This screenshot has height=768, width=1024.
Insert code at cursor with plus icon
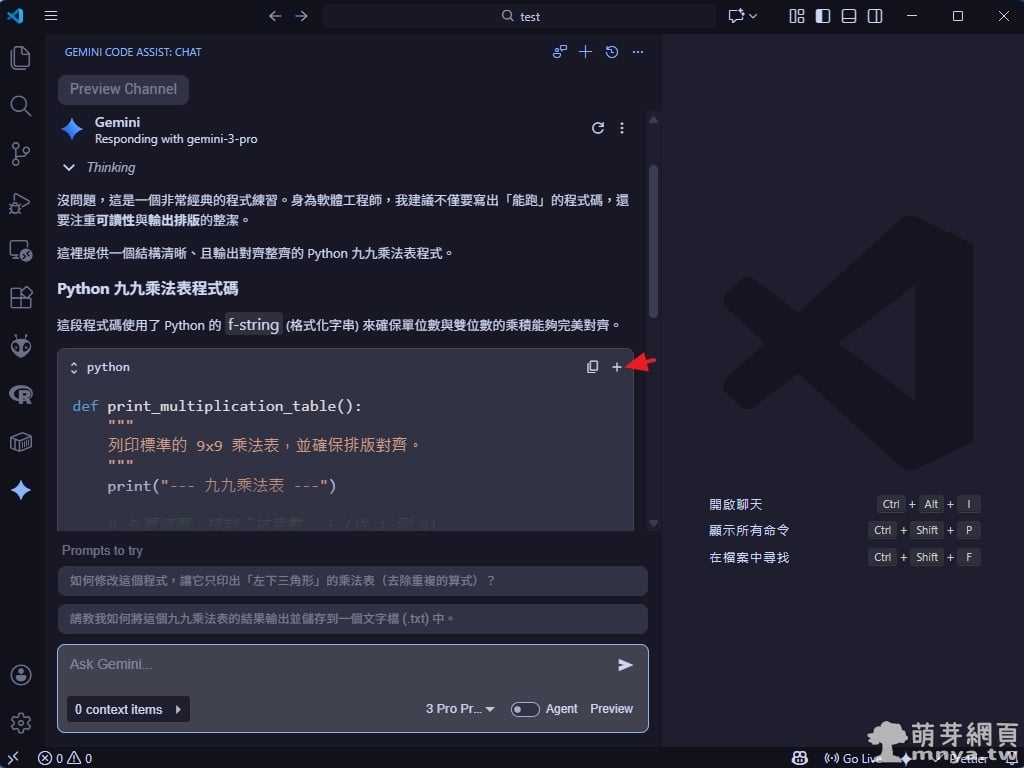coord(617,367)
